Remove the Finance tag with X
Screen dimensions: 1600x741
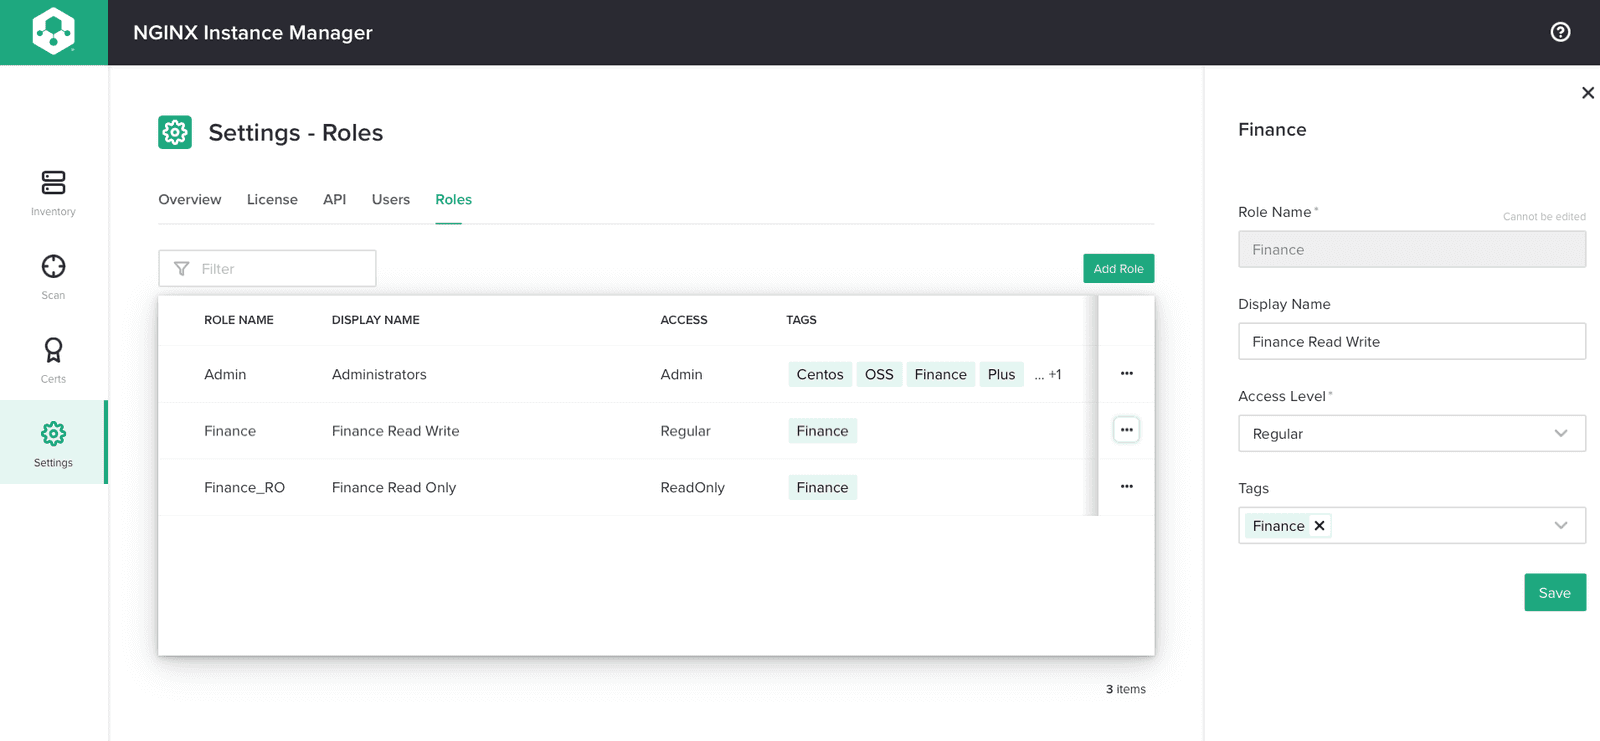(x=1319, y=526)
